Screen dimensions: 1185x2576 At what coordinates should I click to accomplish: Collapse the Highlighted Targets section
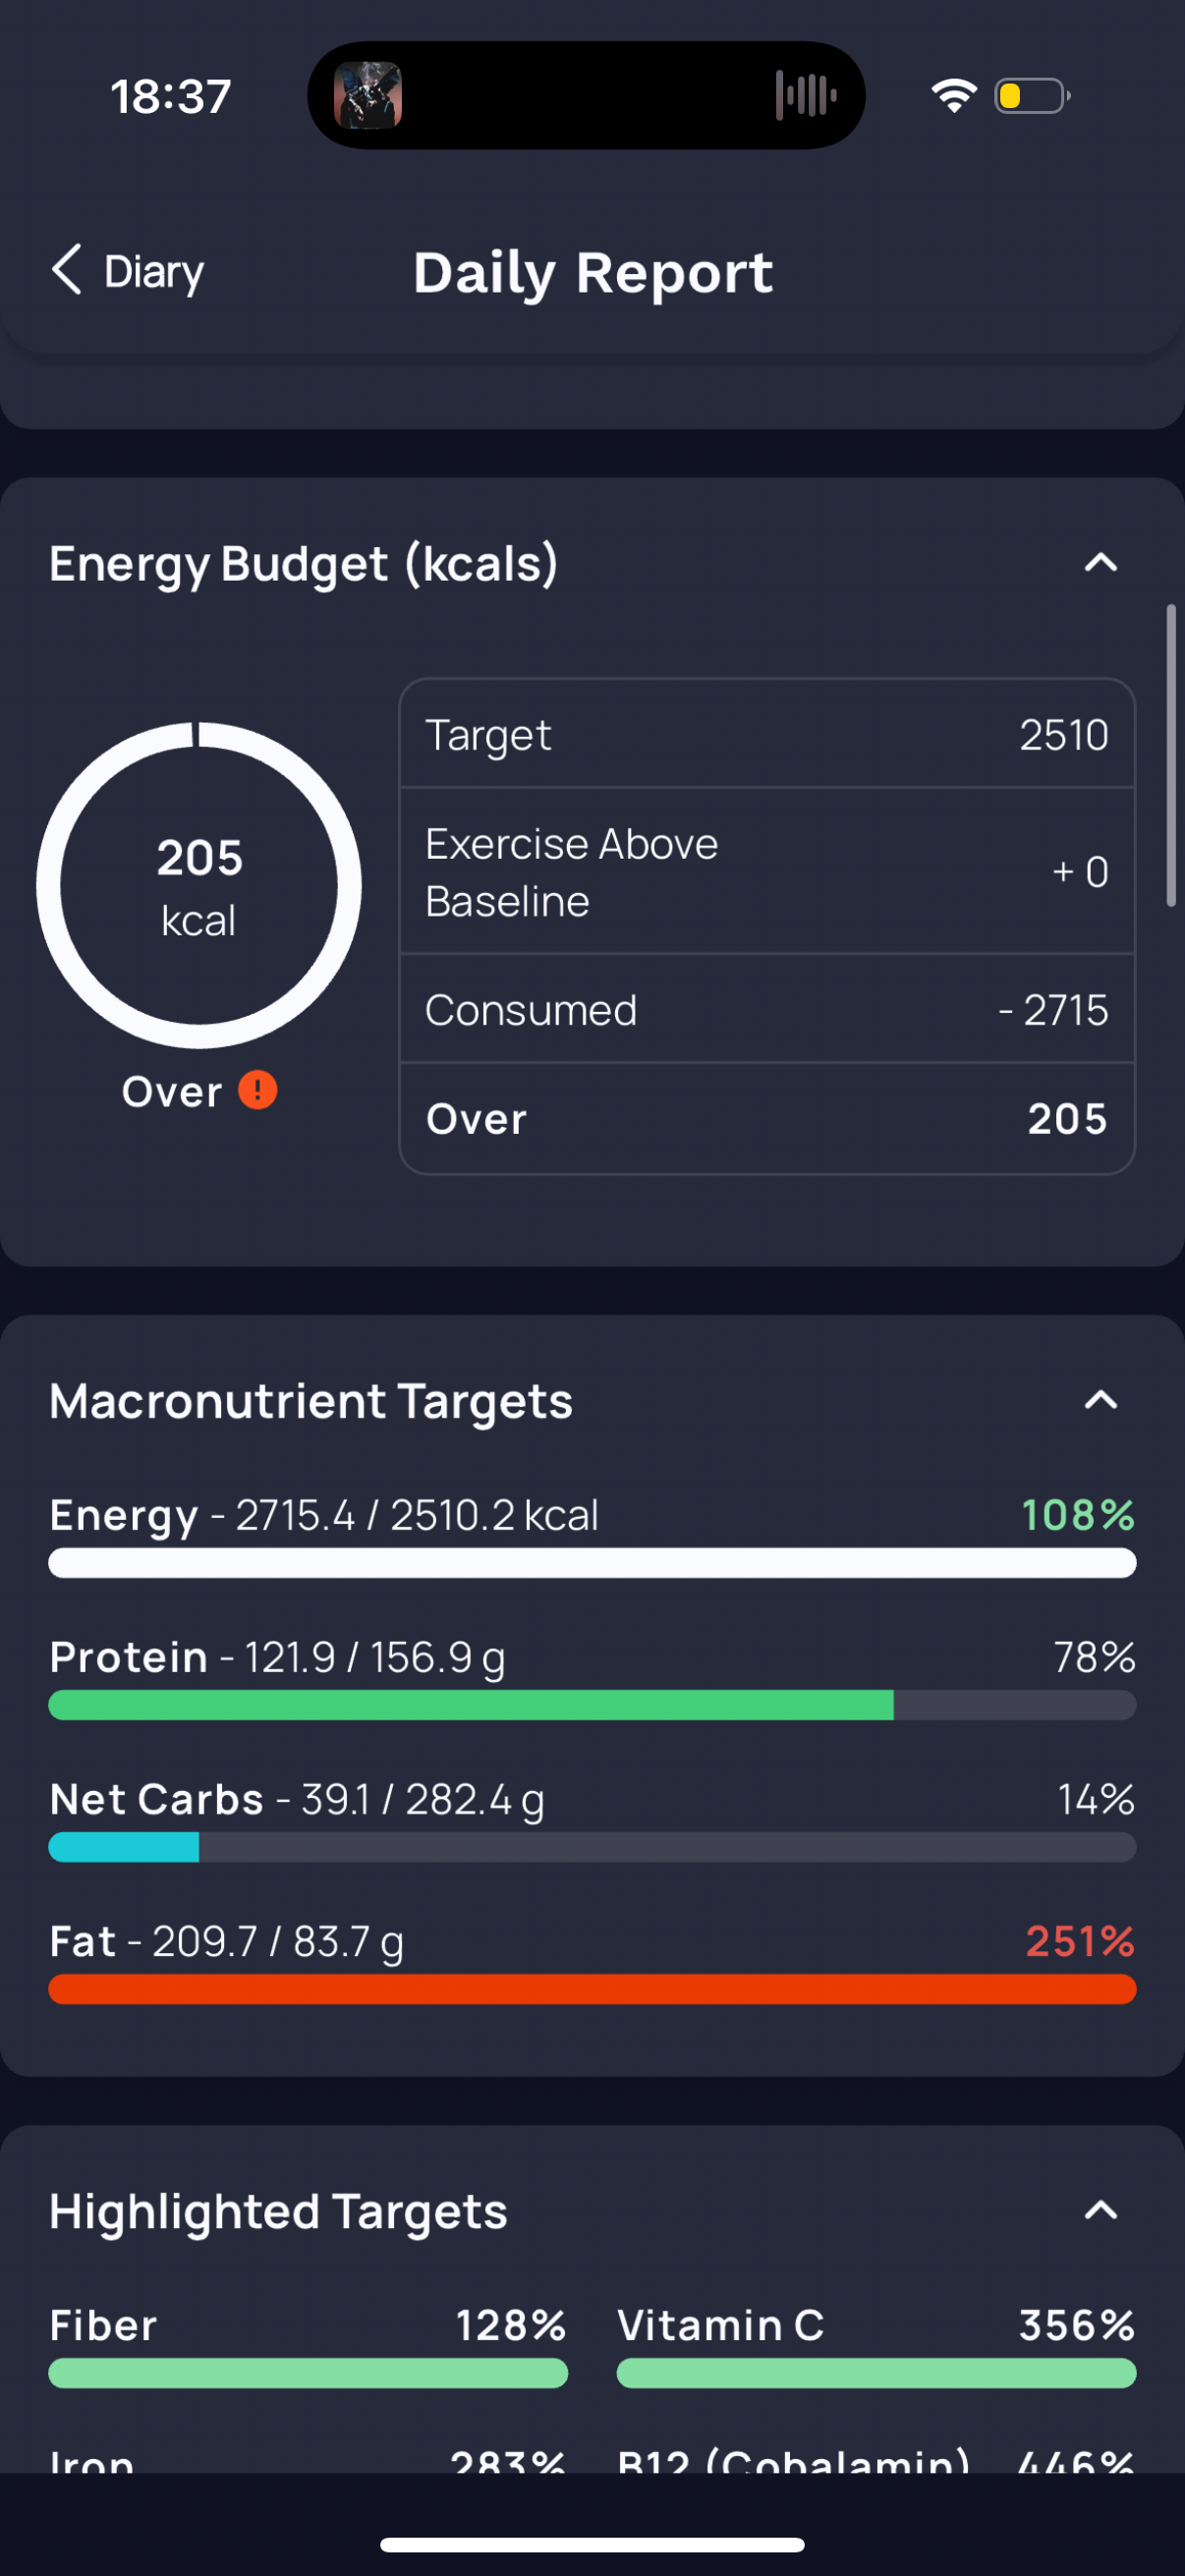(1100, 2210)
